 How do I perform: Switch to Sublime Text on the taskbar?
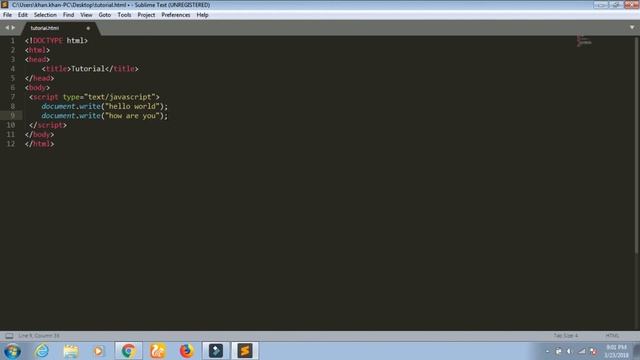click(245, 351)
